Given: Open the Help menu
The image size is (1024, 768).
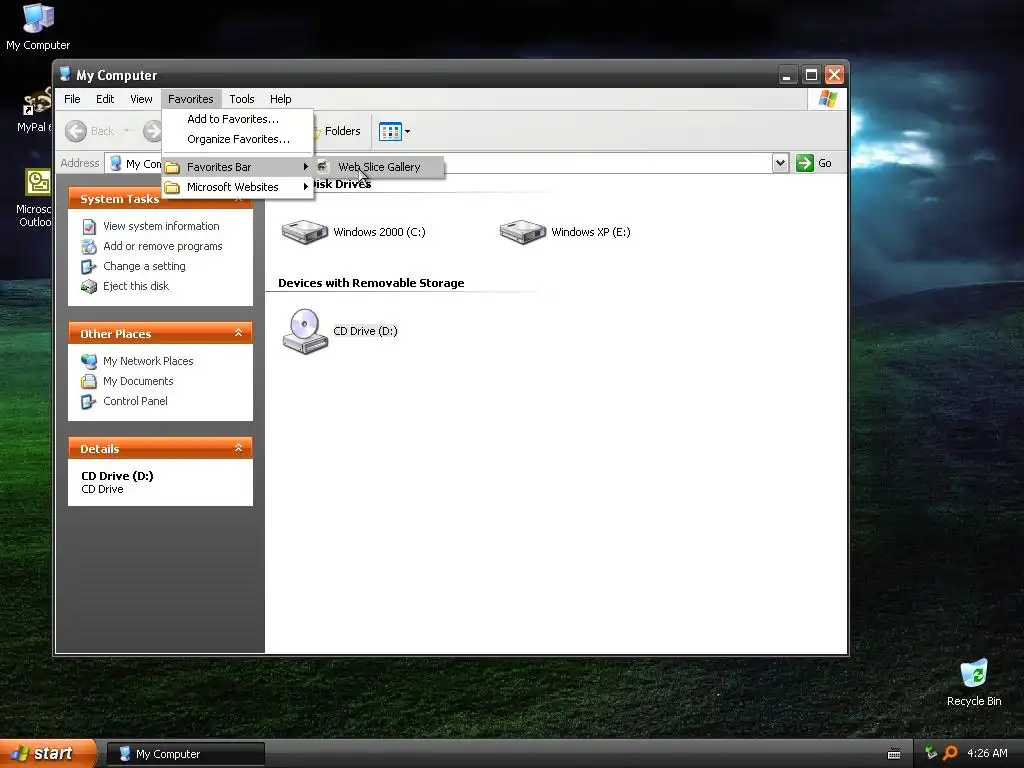Looking at the screenshot, I should [x=281, y=99].
